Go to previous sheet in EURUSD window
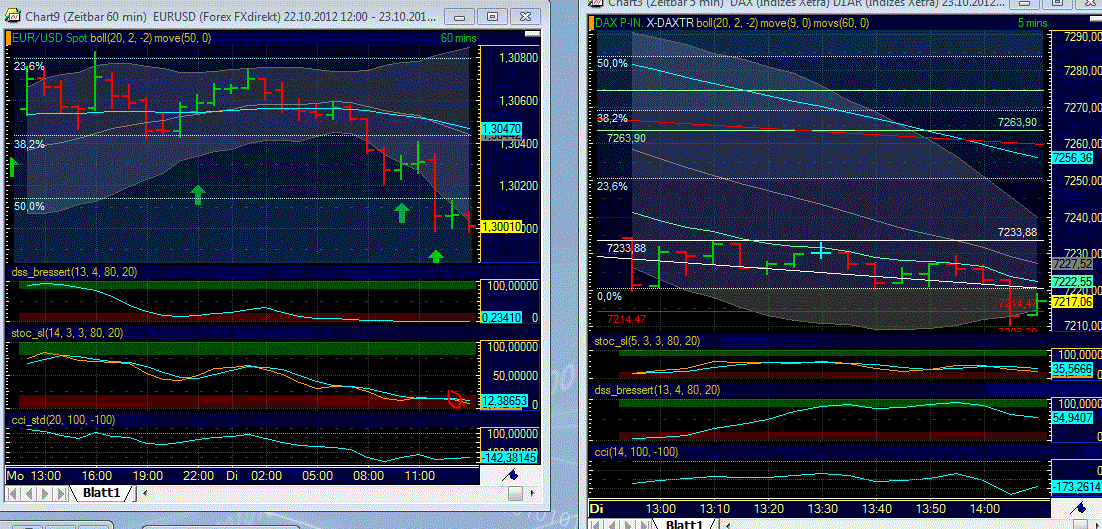 (30, 493)
